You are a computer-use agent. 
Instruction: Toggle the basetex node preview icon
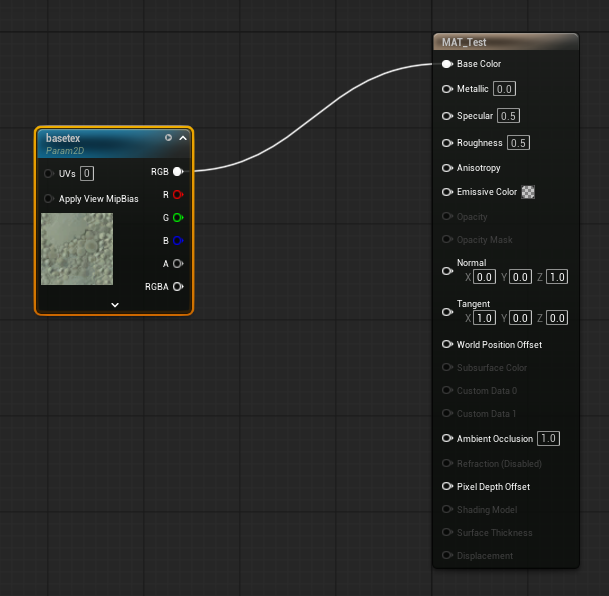(168, 137)
